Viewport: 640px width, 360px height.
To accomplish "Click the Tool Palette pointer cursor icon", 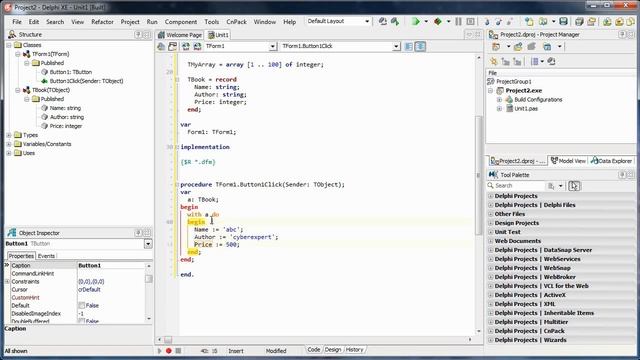I will tap(574, 186).
